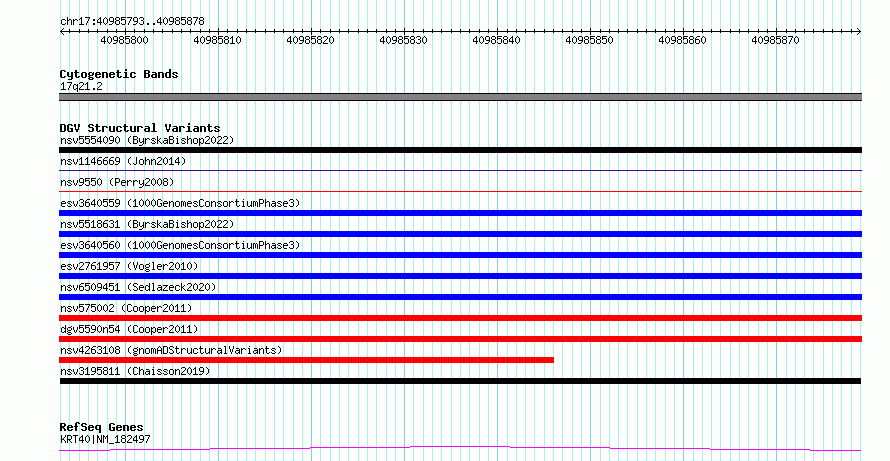890x461 pixels.
Task: Select the red dgv5590n54 variant bar
Action: 460,339
